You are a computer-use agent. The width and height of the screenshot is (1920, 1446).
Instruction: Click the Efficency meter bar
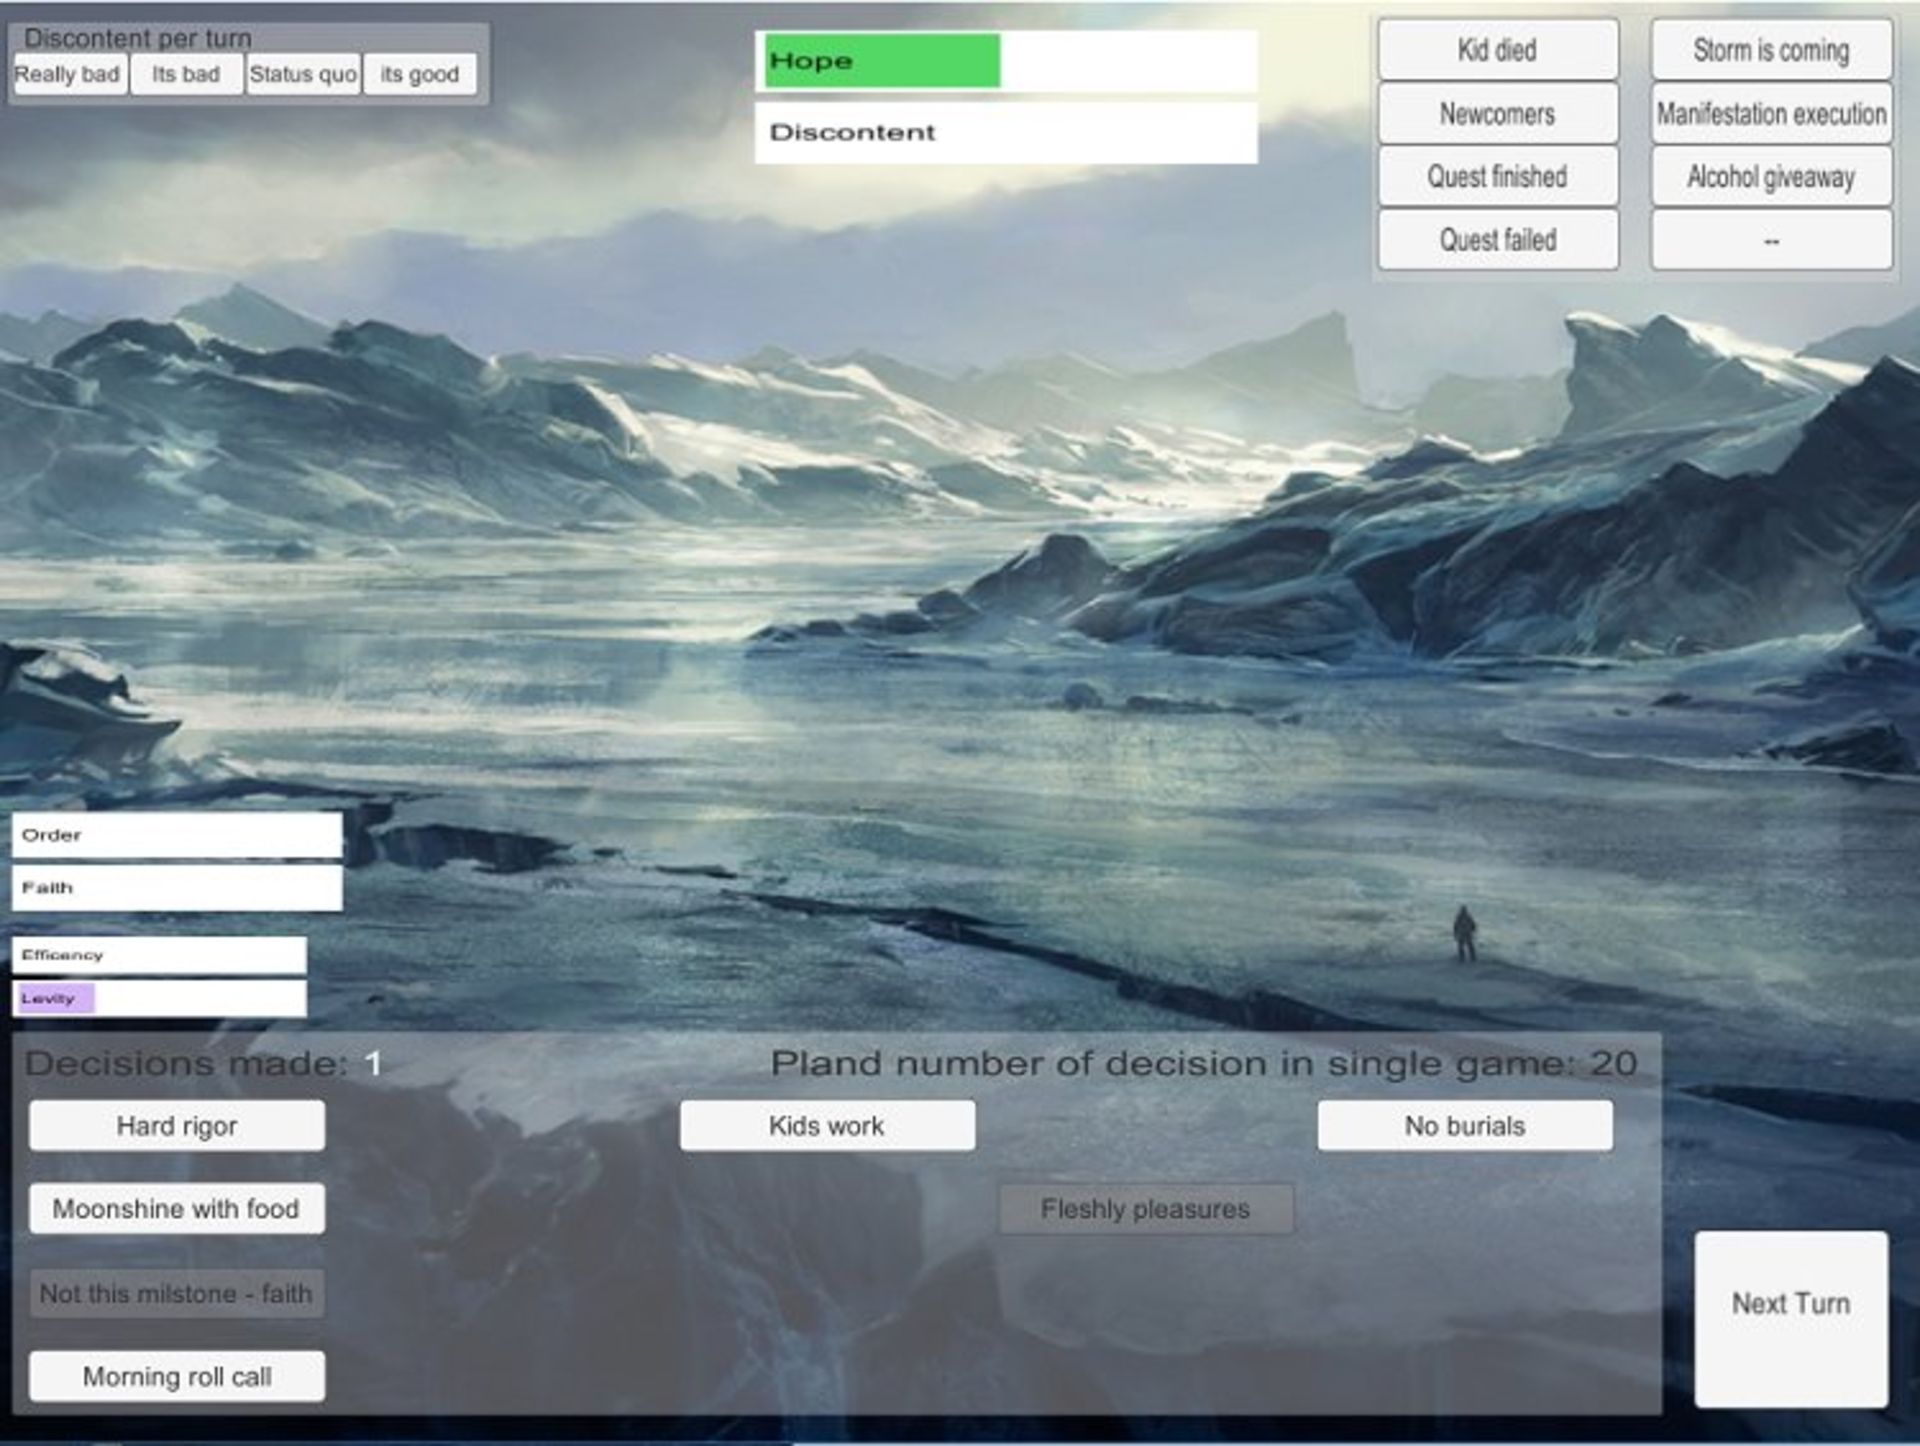point(159,955)
